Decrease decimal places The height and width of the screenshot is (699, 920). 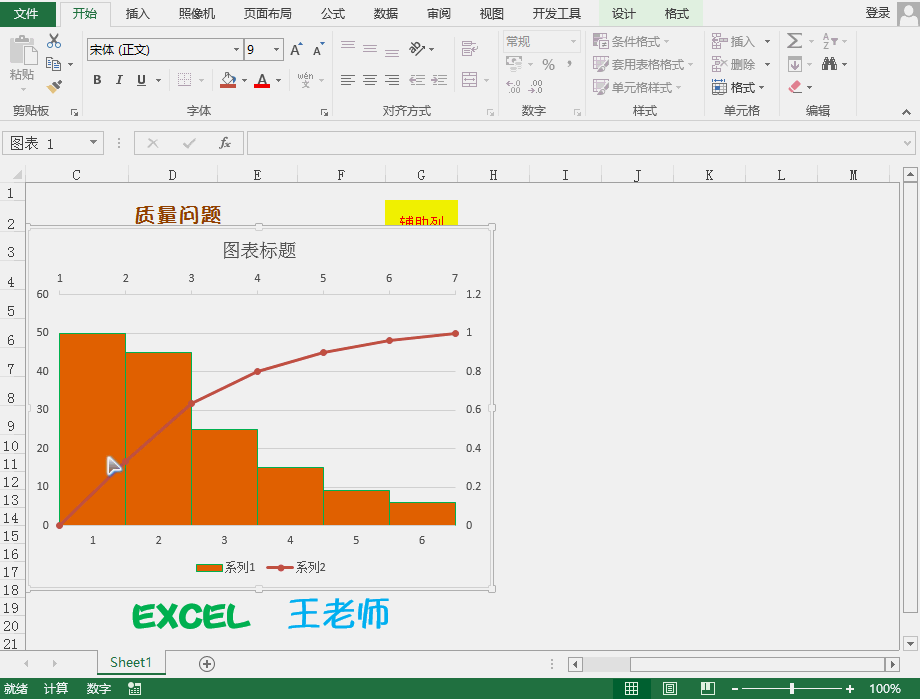point(536,87)
